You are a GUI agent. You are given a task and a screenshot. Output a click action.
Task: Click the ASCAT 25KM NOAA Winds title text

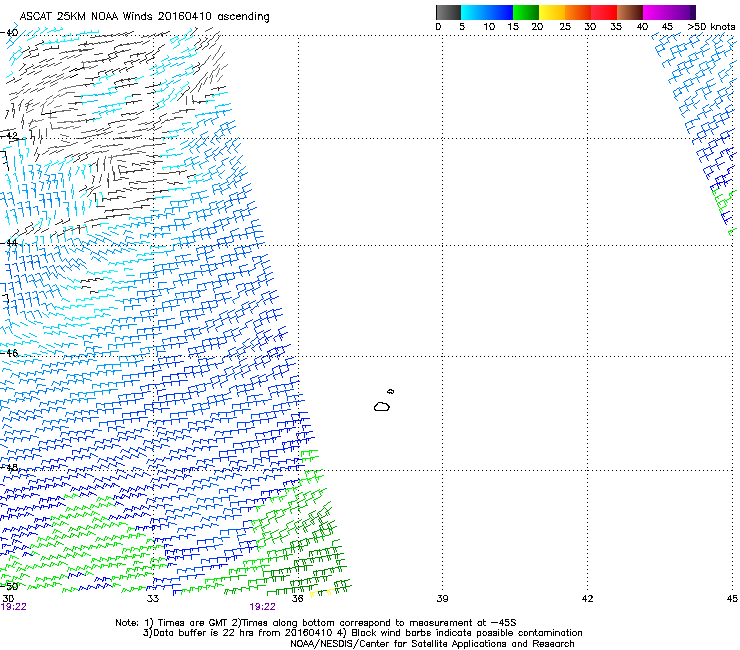144,17
